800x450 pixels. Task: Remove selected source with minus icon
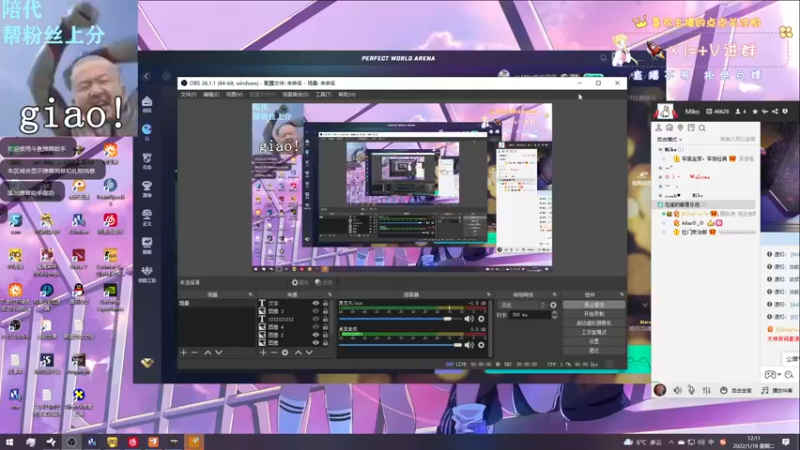click(274, 353)
